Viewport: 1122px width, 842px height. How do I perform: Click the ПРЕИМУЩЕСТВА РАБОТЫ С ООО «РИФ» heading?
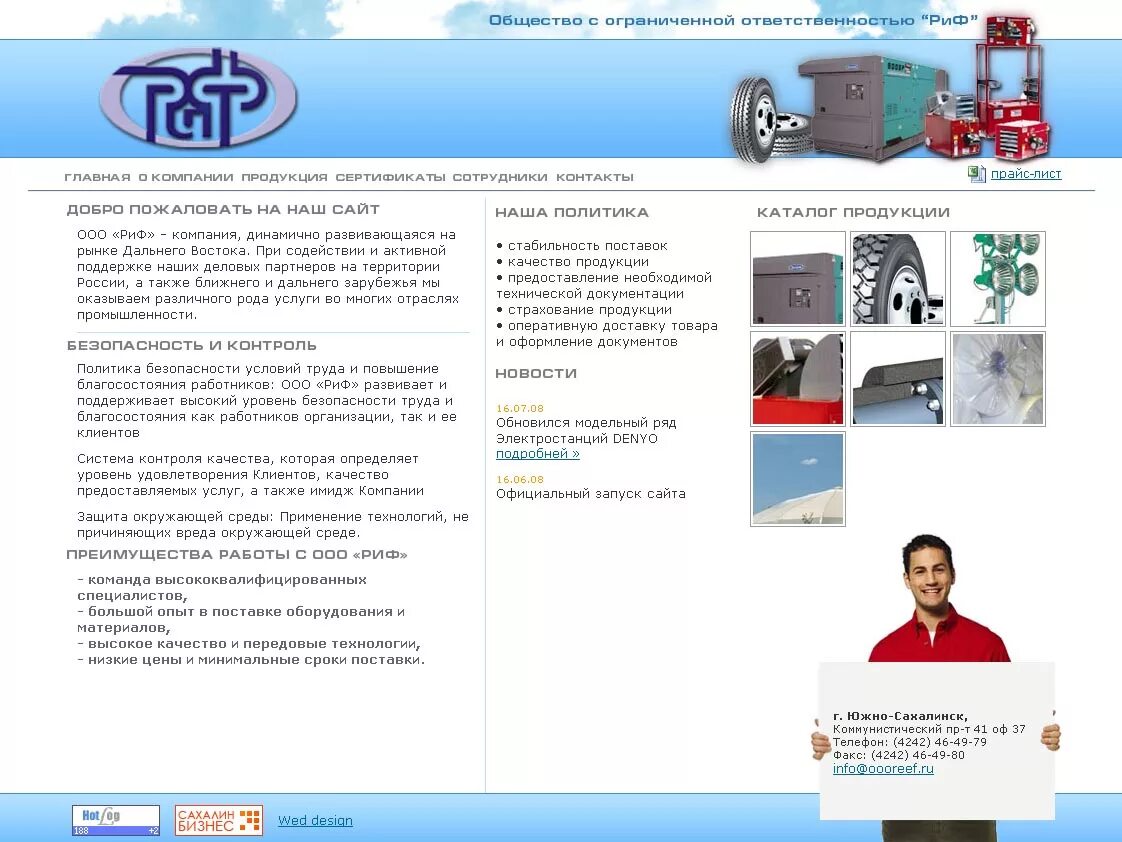(237, 554)
